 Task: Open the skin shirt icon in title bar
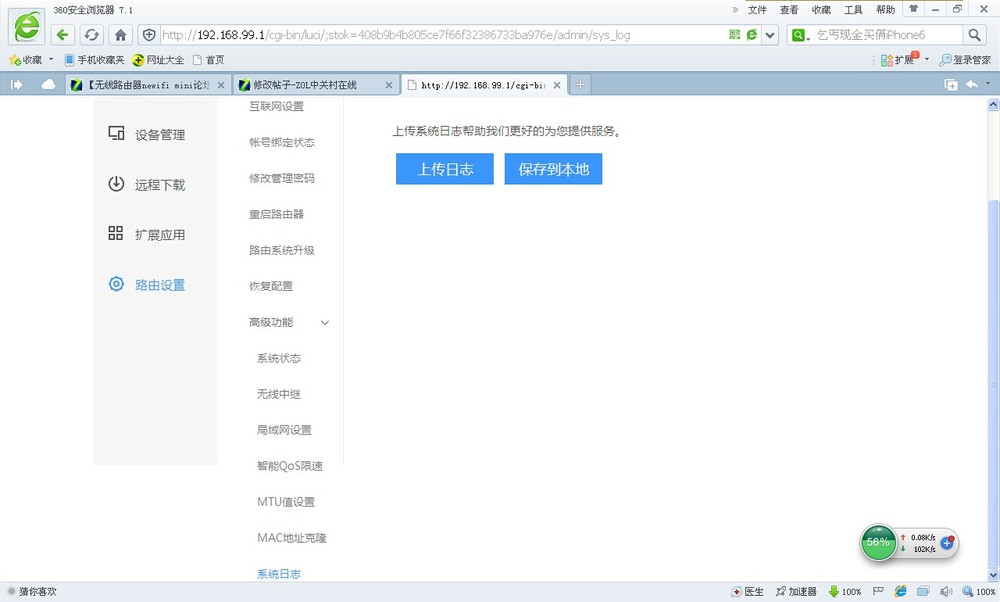[x=913, y=9]
